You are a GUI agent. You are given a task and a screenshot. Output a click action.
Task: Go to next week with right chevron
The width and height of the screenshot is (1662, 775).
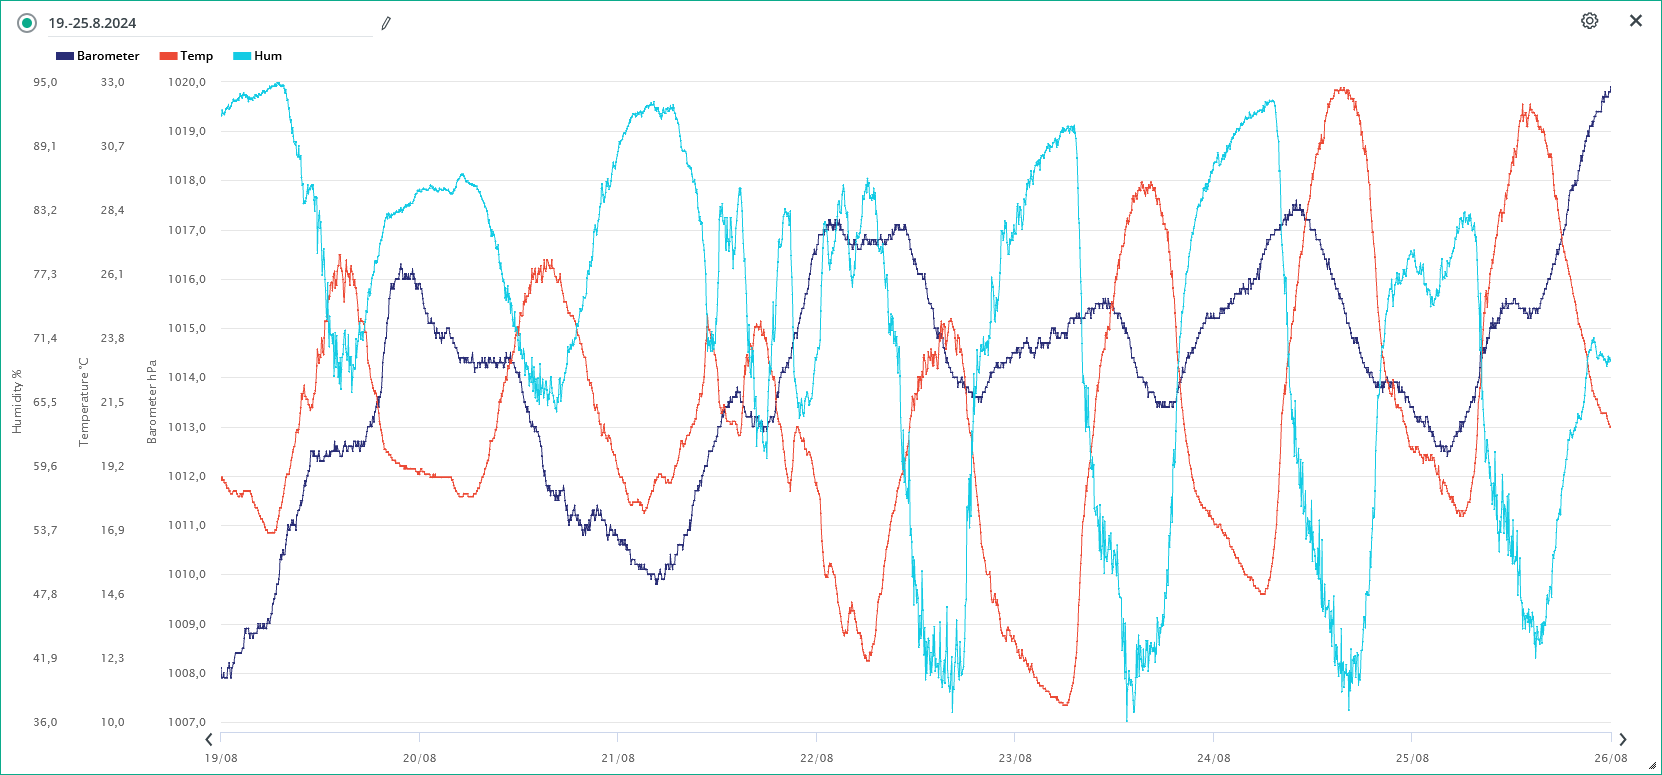[x=1622, y=740]
